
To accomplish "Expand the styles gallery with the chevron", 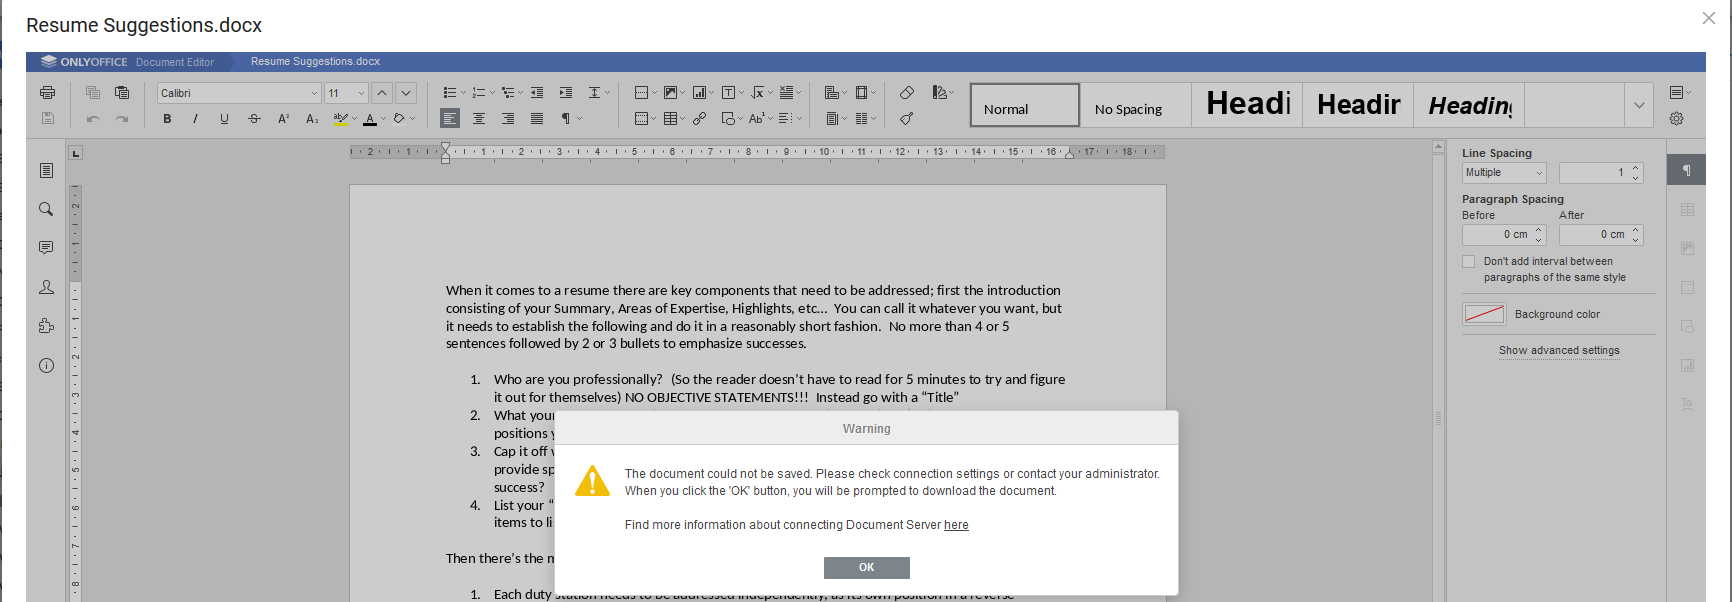I will point(1639,105).
